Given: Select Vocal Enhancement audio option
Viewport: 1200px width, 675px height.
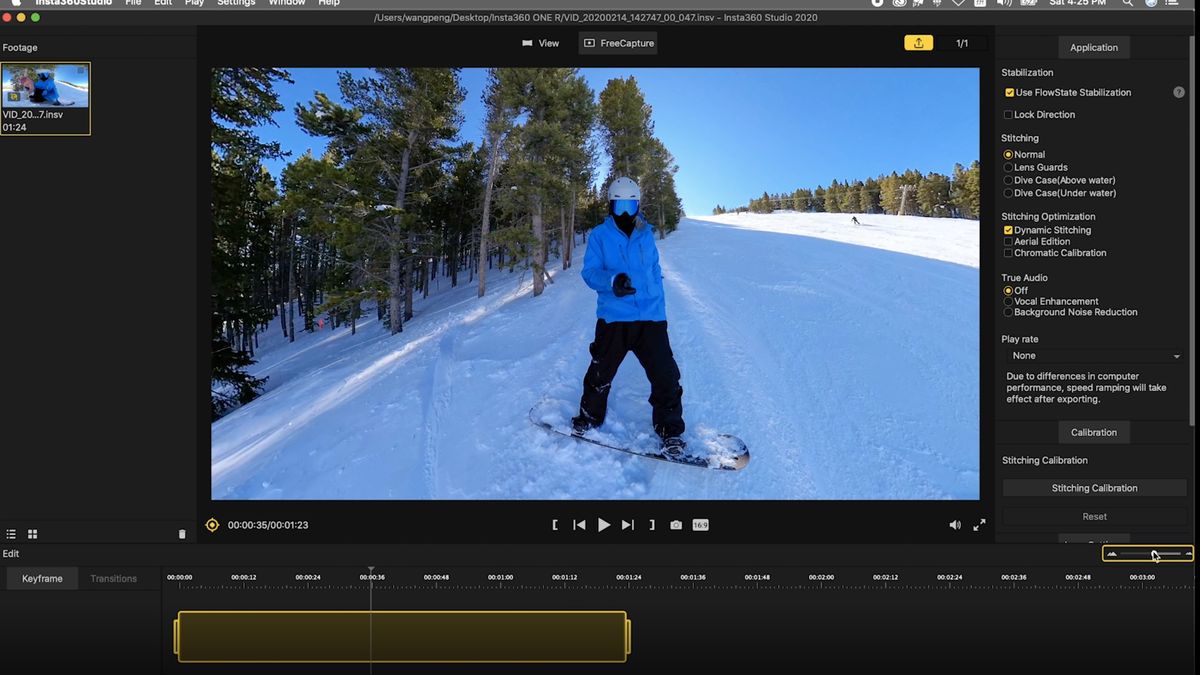Looking at the screenshot, I should pyautogui.click(x=1008, y=301).
